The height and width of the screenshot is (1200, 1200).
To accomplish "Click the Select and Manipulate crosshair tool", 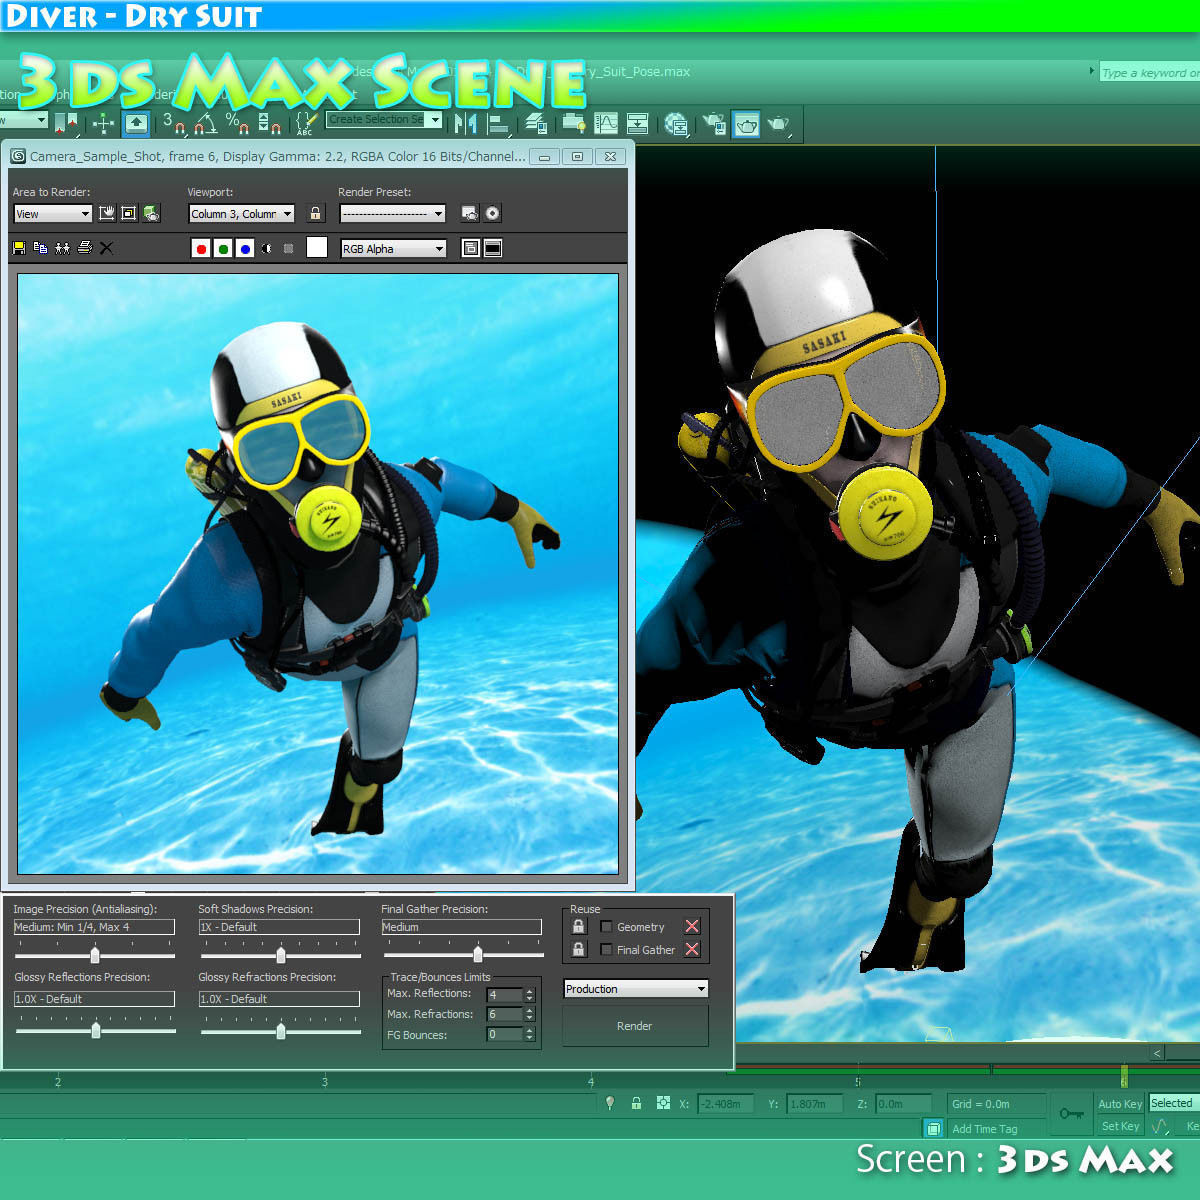I will point(103,124).
